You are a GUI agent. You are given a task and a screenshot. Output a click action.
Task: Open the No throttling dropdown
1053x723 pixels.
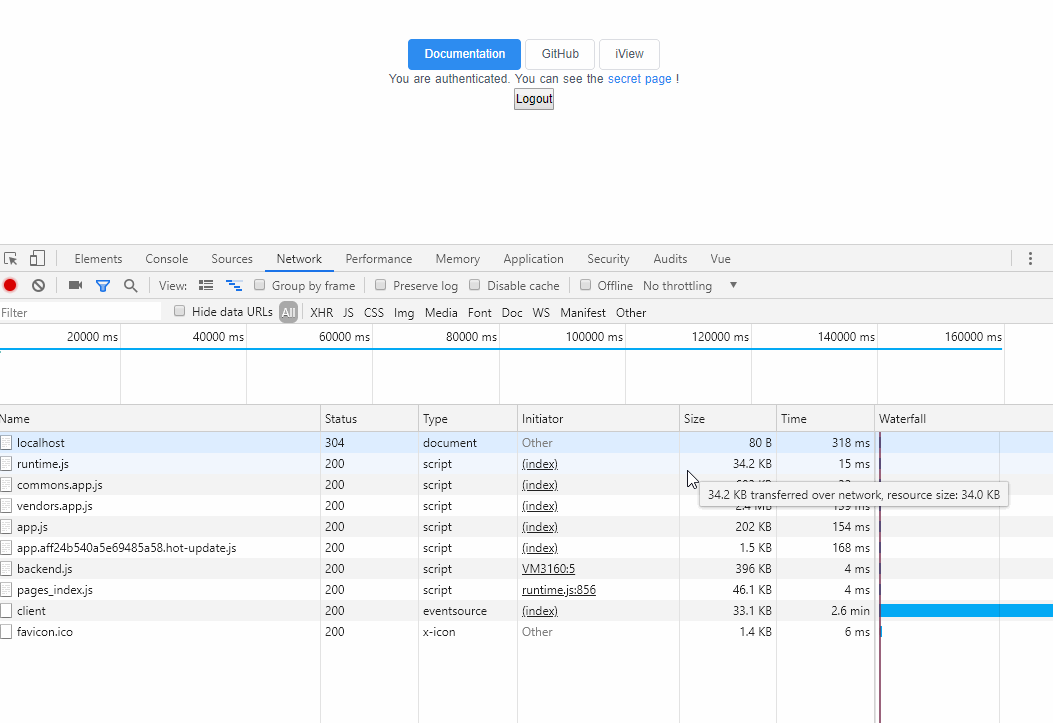(690, 285)
